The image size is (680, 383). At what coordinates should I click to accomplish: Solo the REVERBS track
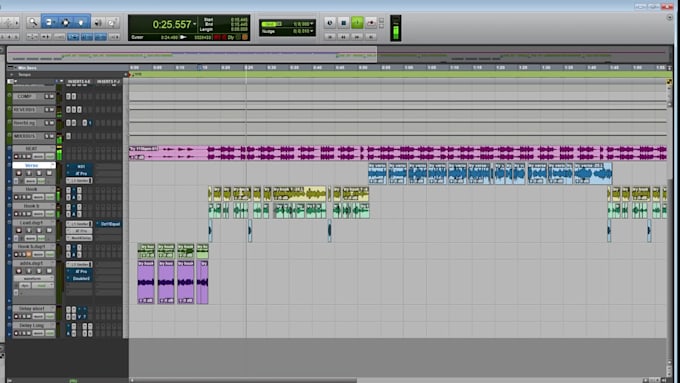[x=47, y=110]
